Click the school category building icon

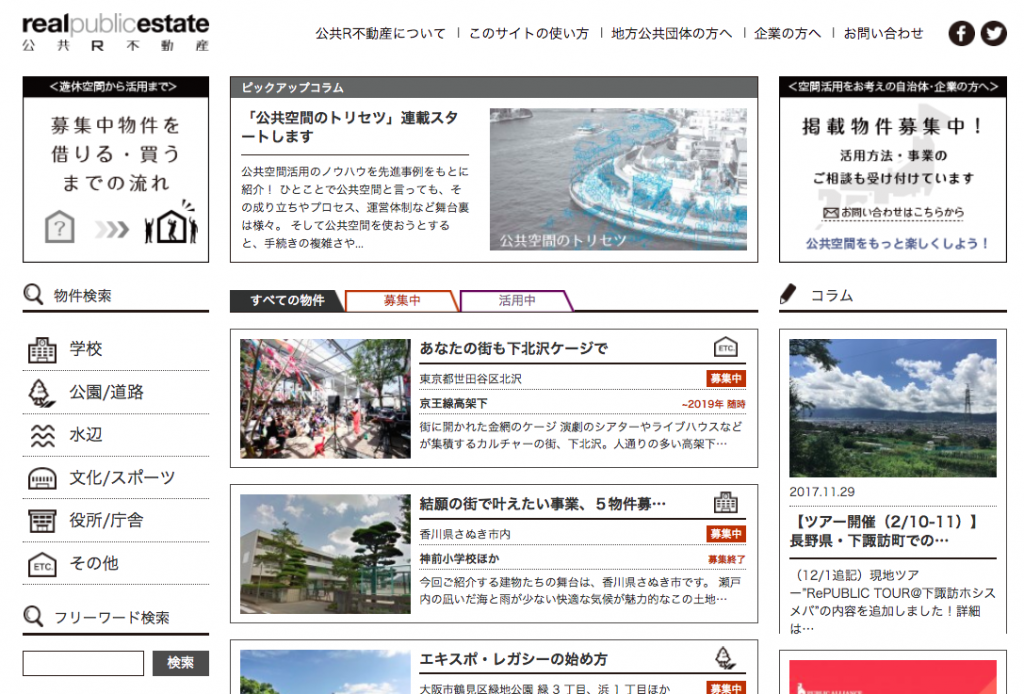(42, 350)
